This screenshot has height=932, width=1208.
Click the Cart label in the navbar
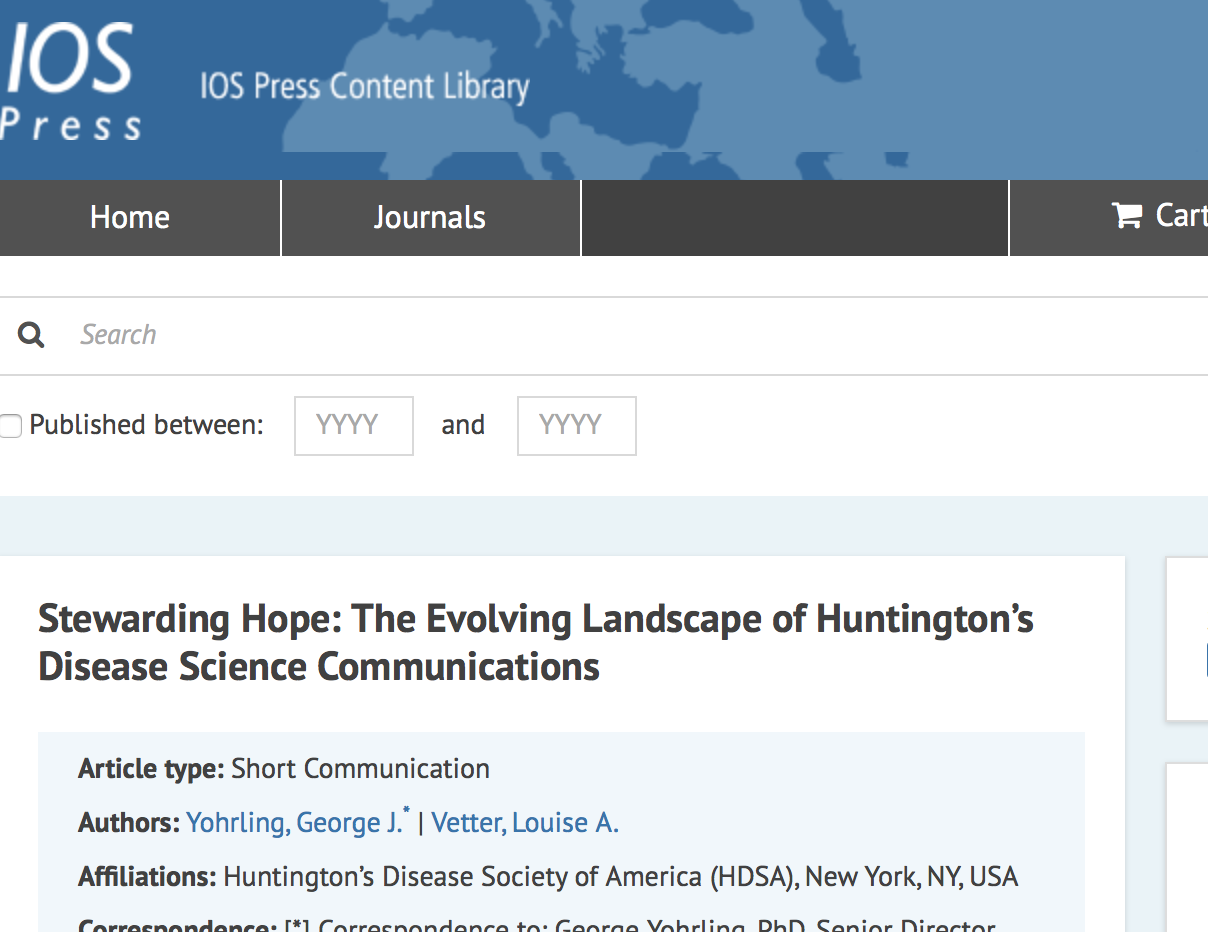tap(1180, 215)
